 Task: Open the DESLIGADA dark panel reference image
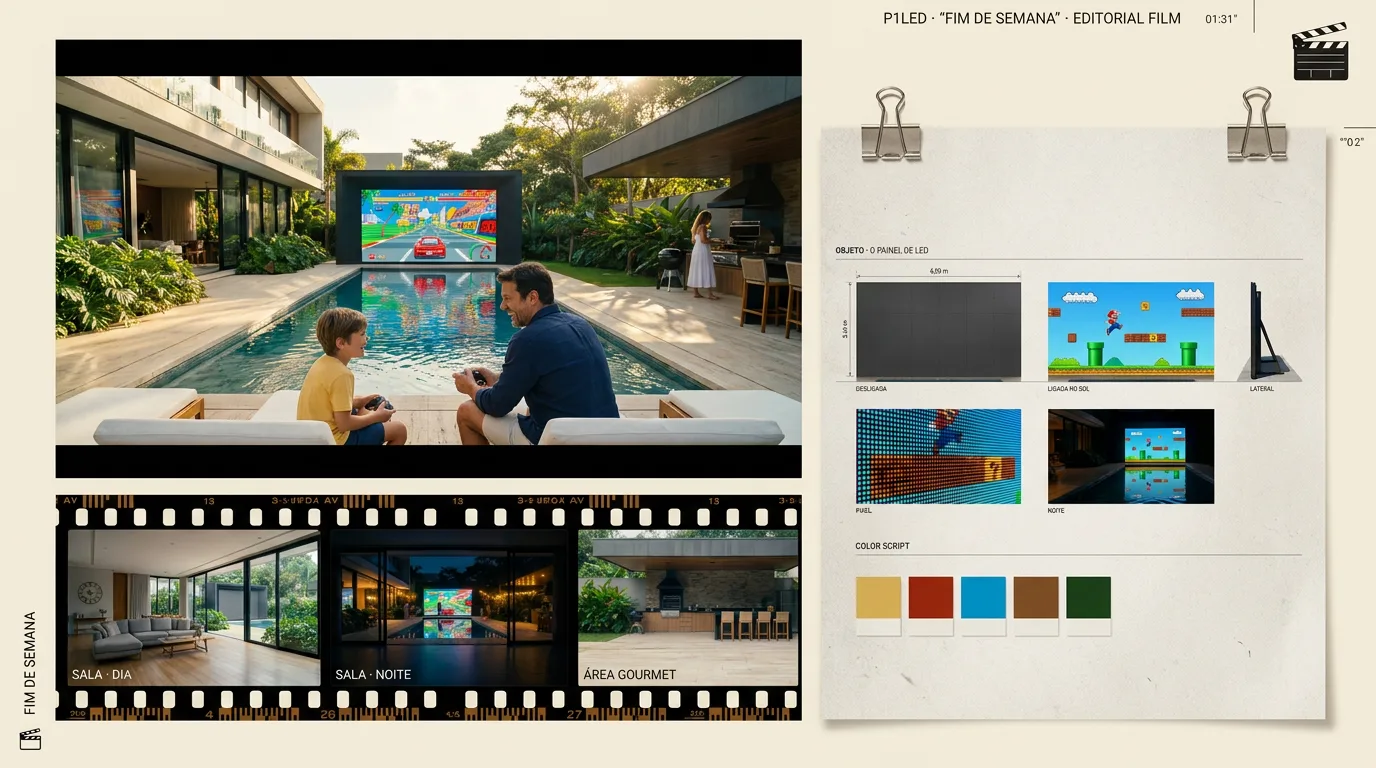(938, 331)
